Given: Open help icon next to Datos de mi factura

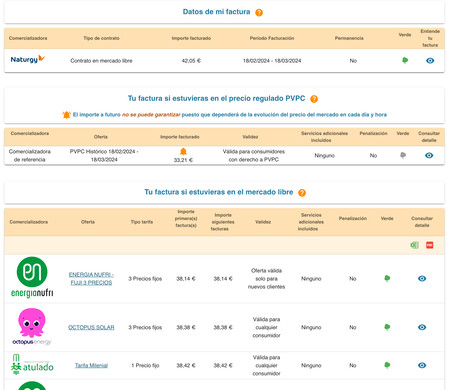Looking at the screenshot, I should (x=259, y=12).
